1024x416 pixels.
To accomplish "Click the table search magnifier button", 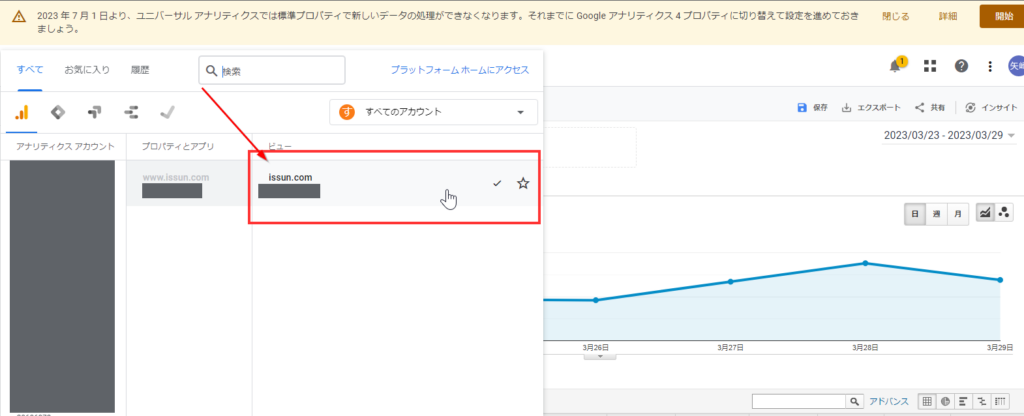I will [x=854, y=401].
